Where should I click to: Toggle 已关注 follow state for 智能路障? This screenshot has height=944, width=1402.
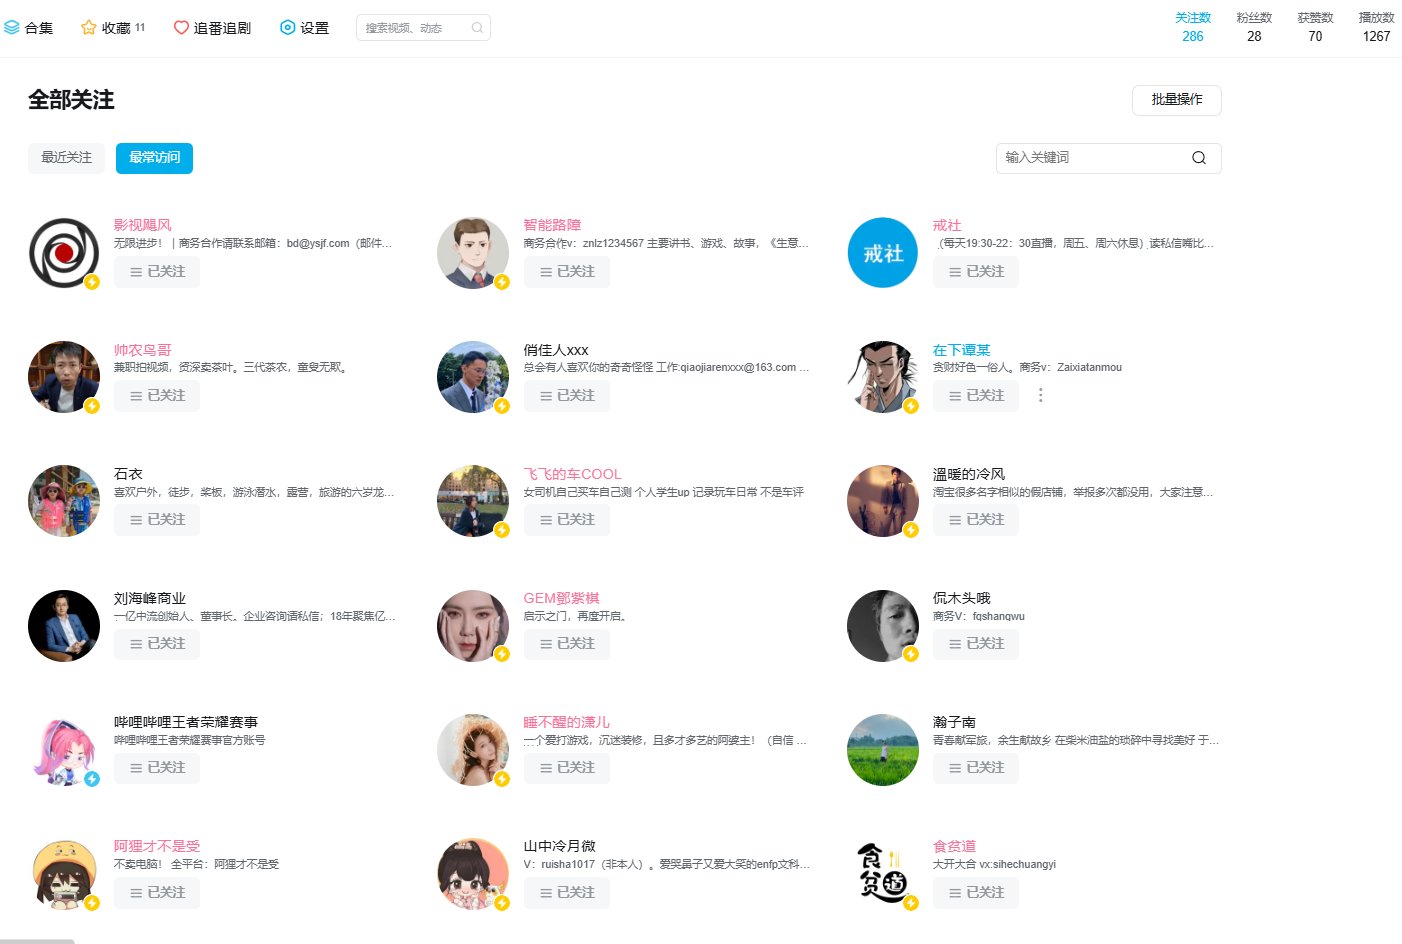click(x=567, y=272)
